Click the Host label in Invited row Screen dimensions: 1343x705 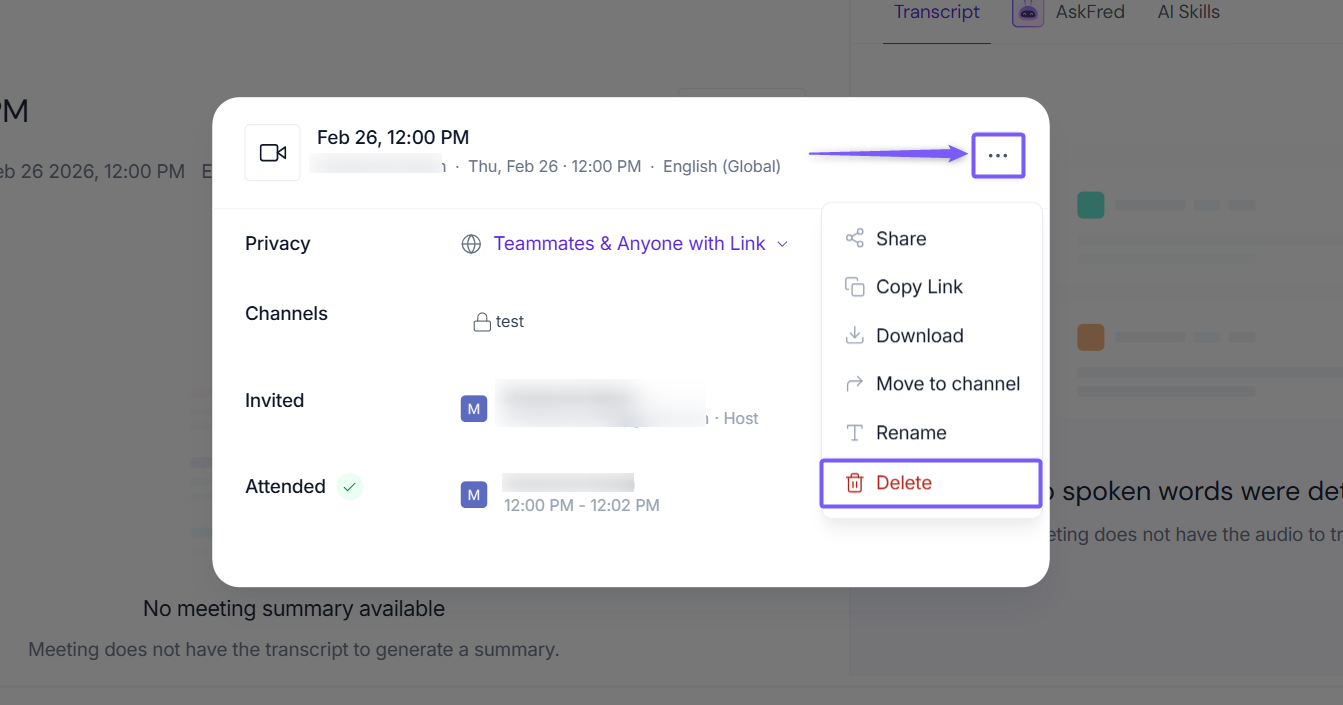(741, 418)
